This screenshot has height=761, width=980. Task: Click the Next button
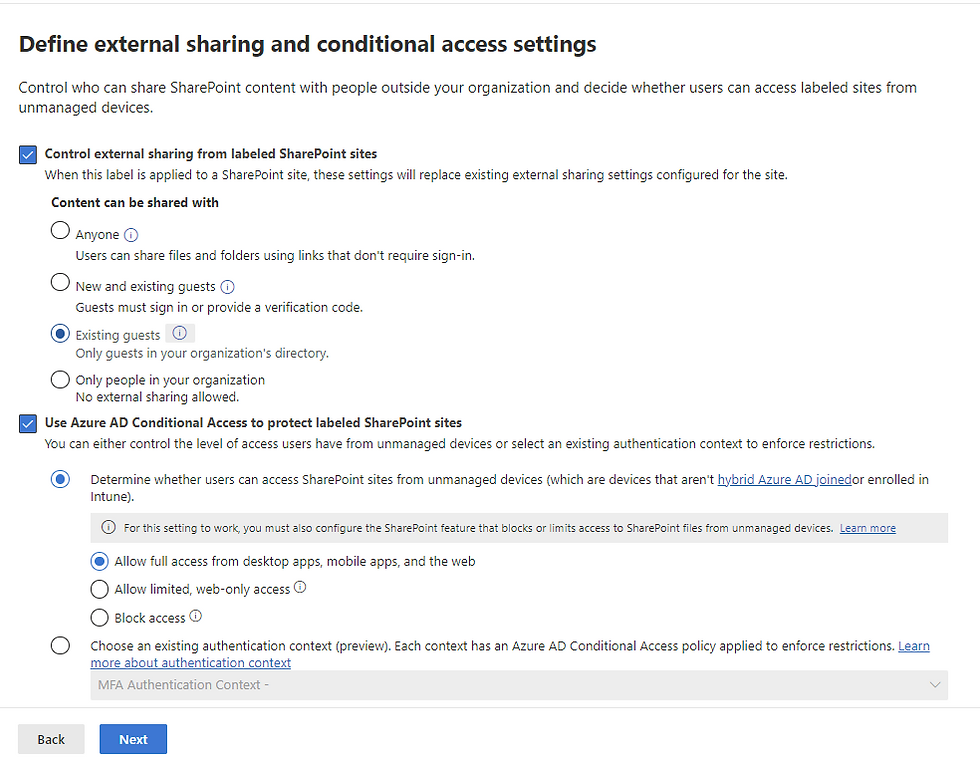click(x=133, y=739)
